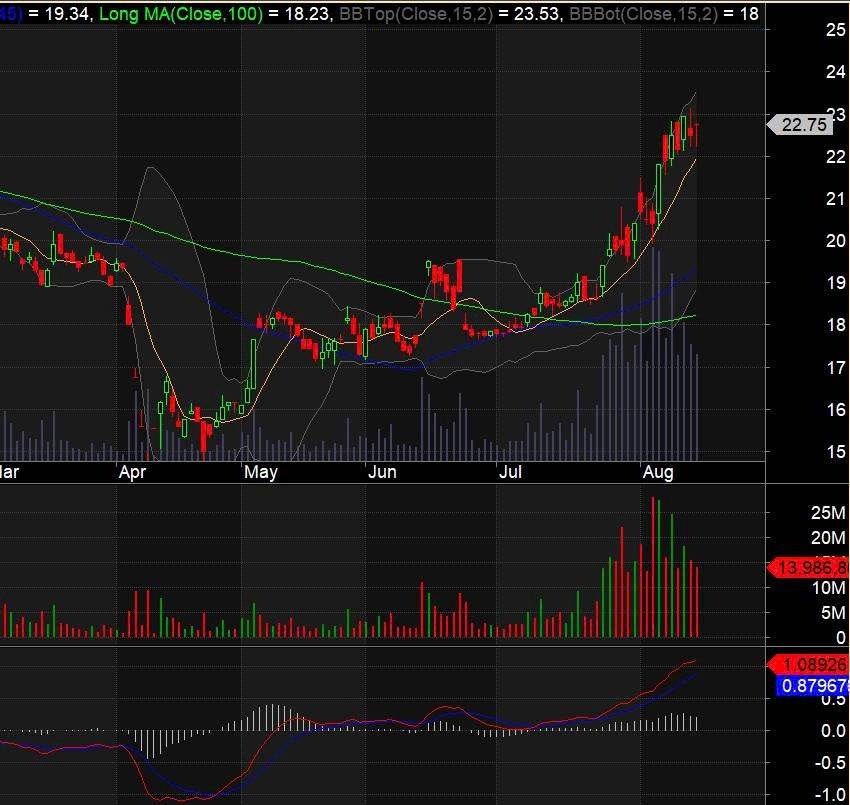Click the 10M volume axis label

(828, 588)
